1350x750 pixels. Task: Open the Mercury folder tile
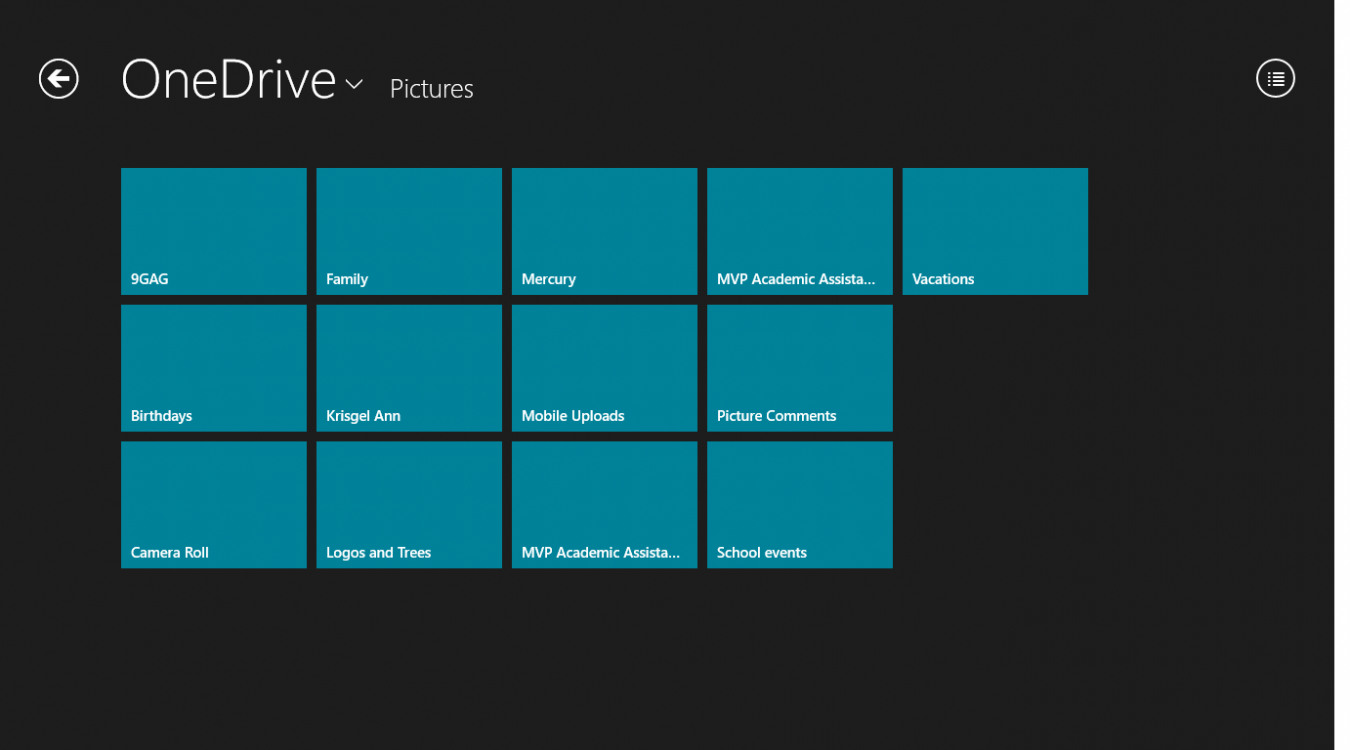pos(604,231)
